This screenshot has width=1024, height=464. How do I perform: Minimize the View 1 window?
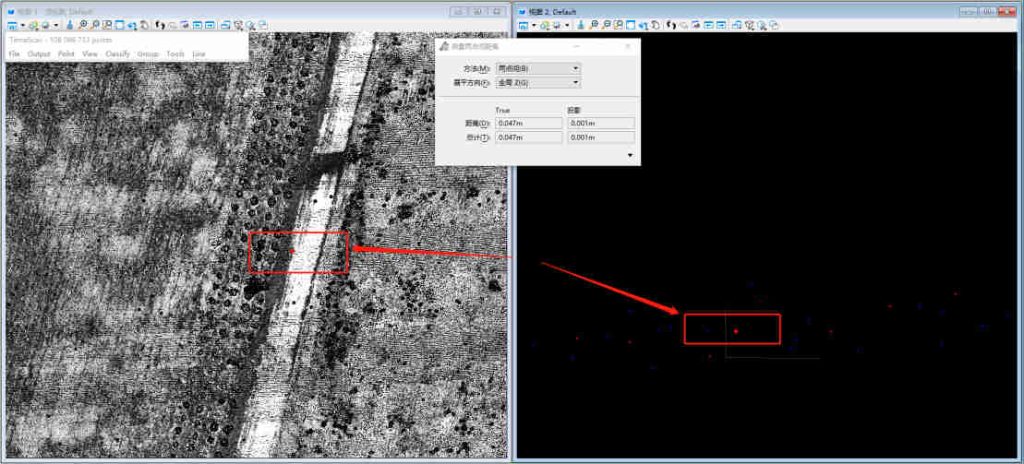point(460,11)
